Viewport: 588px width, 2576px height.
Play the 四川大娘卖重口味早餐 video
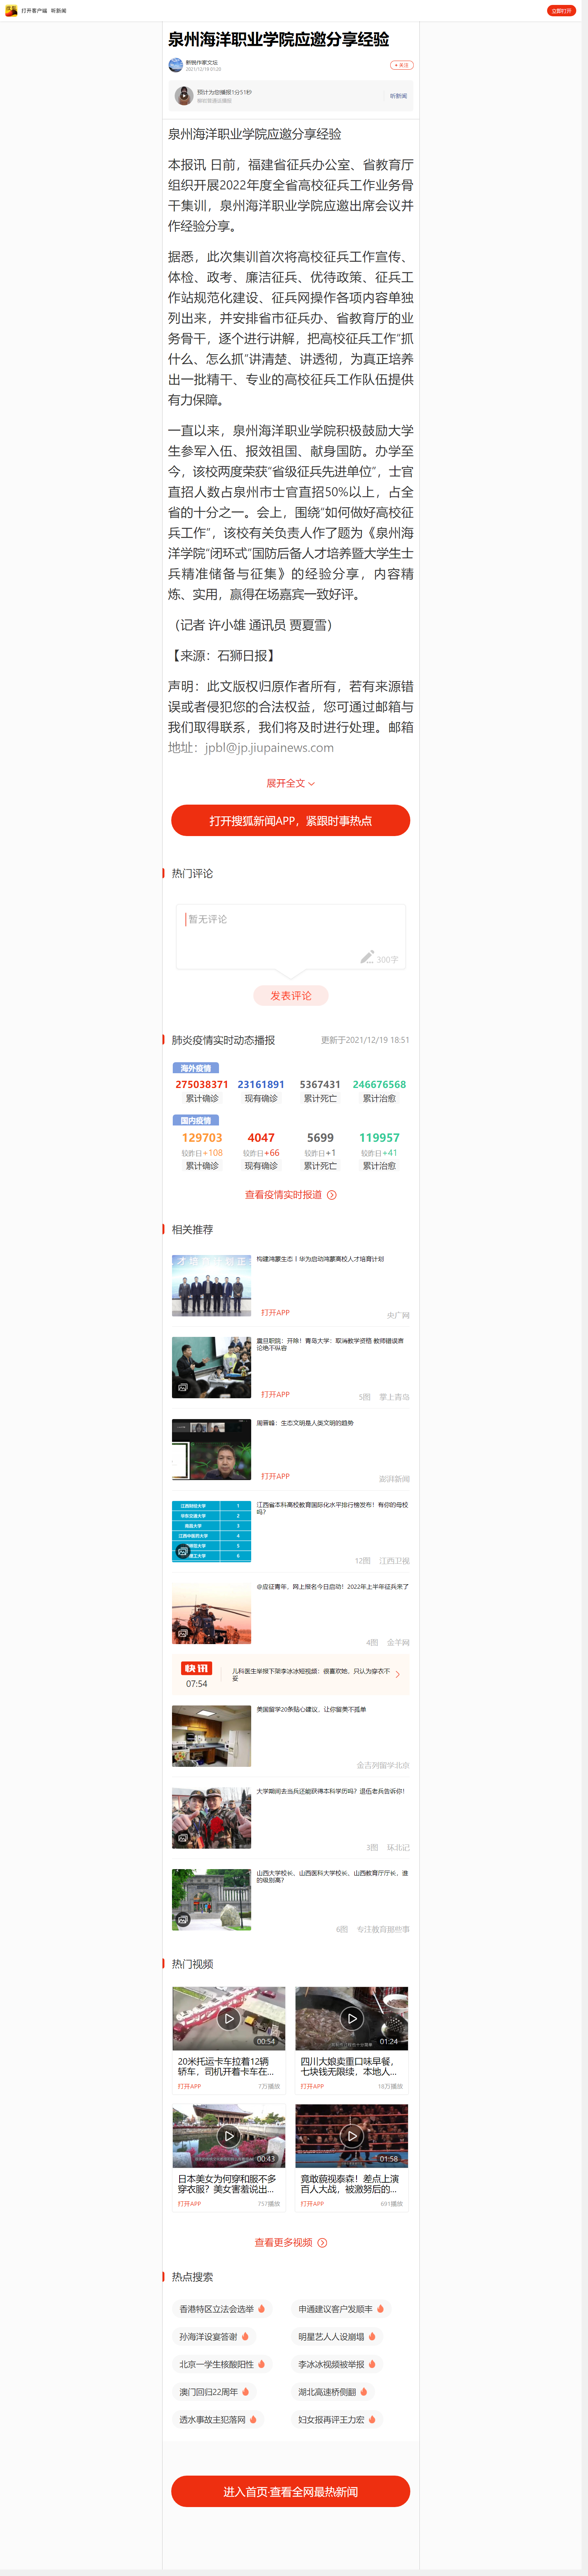[x=351, y=2018]
